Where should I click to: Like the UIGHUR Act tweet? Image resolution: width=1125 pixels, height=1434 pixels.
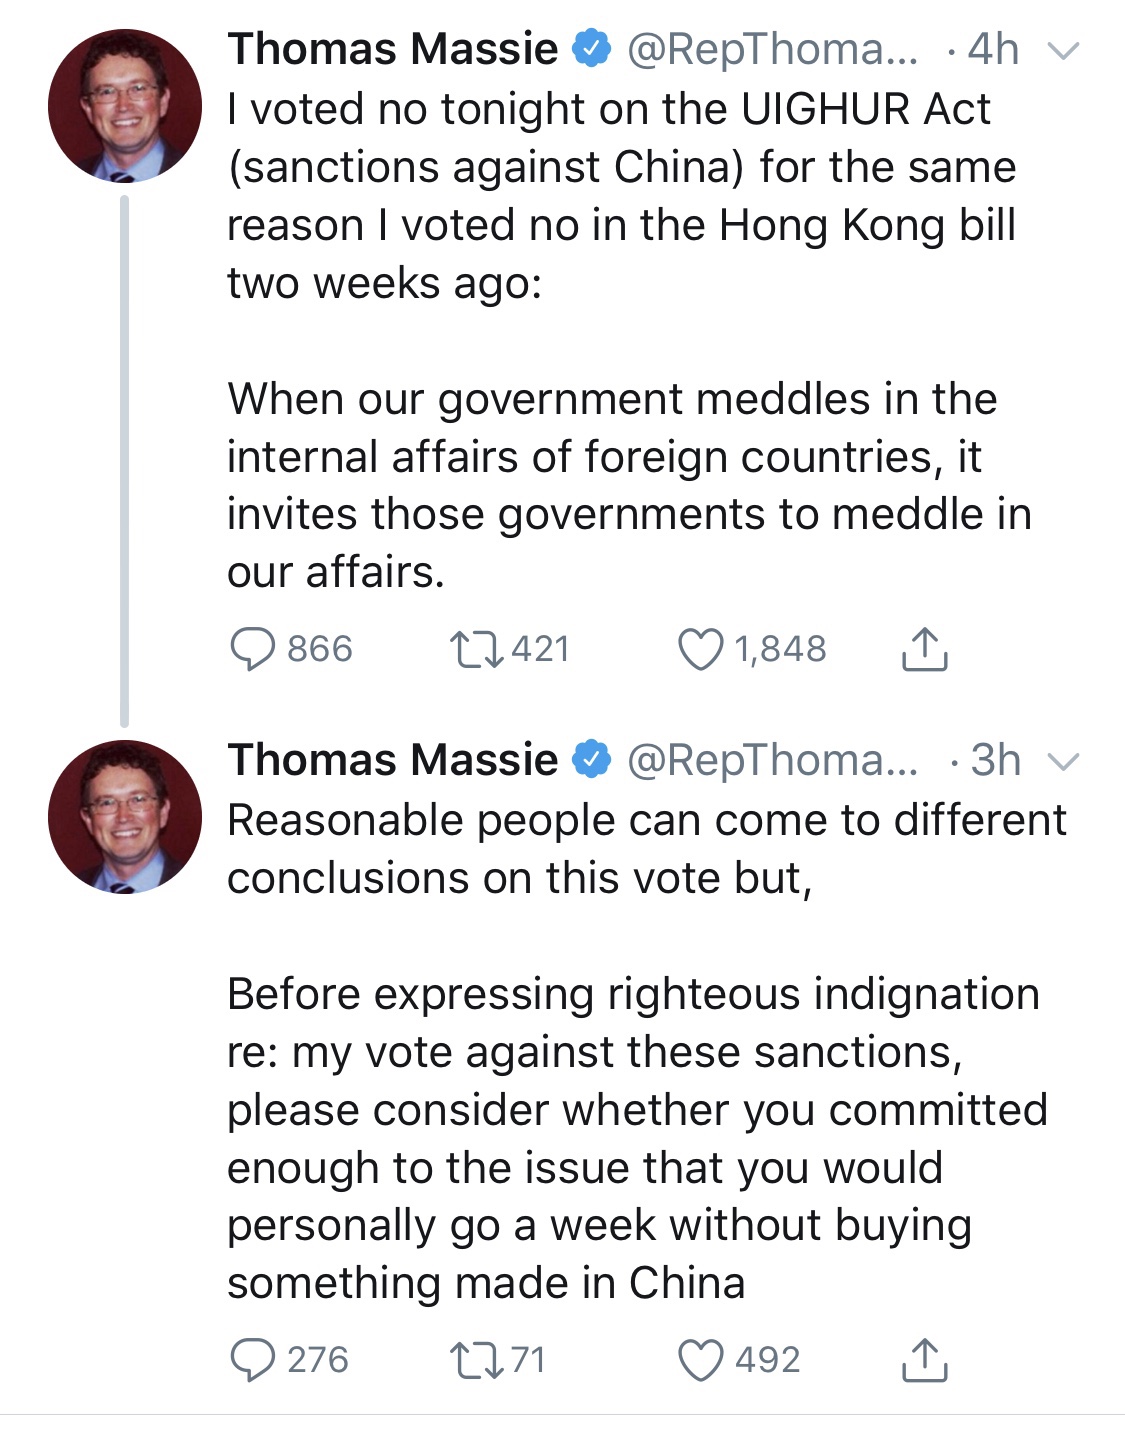point(700,649)
